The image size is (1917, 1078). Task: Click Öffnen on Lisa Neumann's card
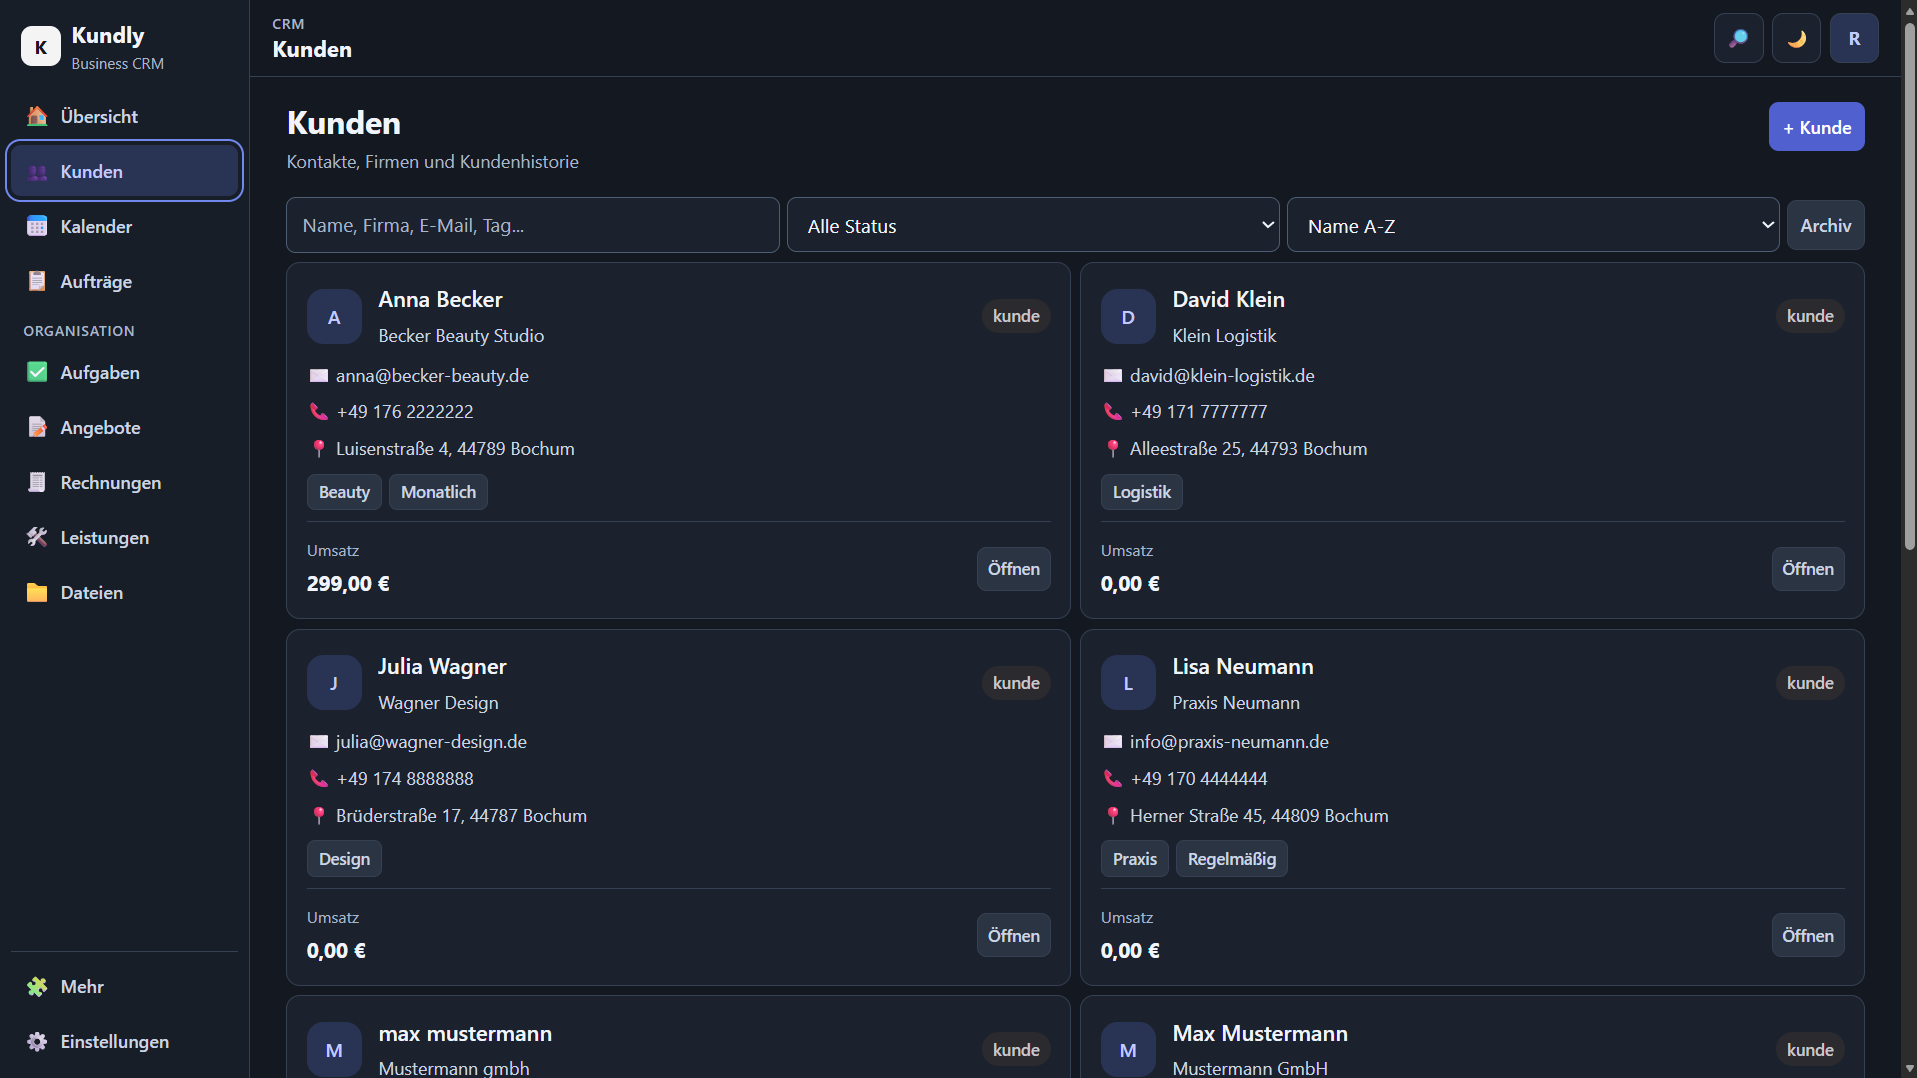(1807, 935)
